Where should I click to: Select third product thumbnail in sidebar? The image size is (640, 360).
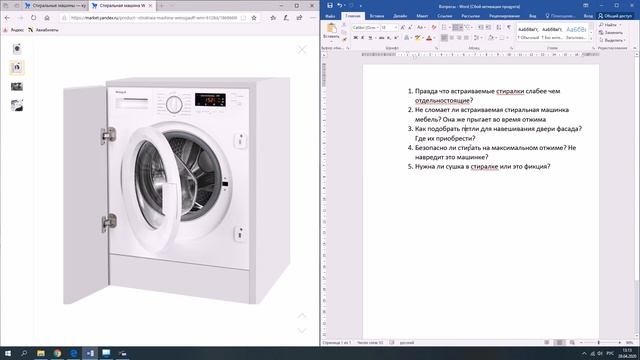pos(17,87)
